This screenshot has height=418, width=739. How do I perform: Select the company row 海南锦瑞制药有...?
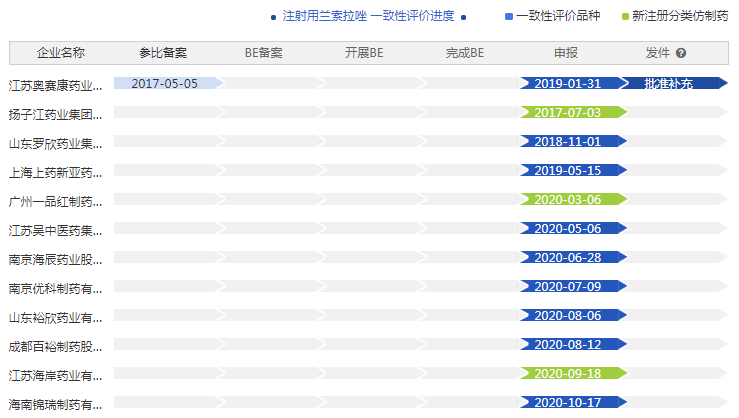(55, 405)
